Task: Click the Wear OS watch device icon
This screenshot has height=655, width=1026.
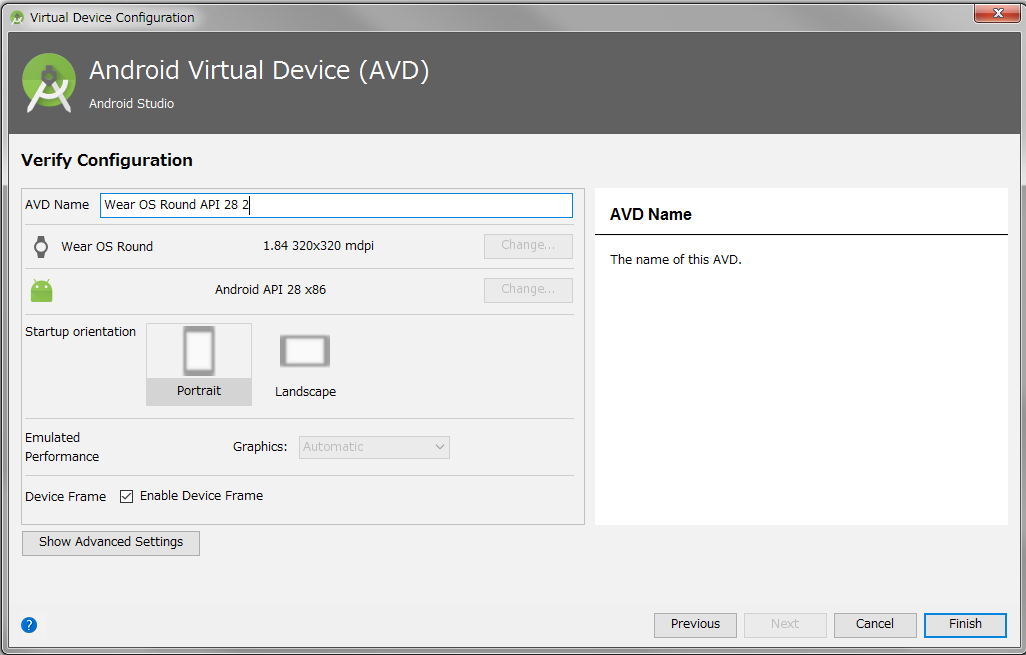Action: pos(41,247)
